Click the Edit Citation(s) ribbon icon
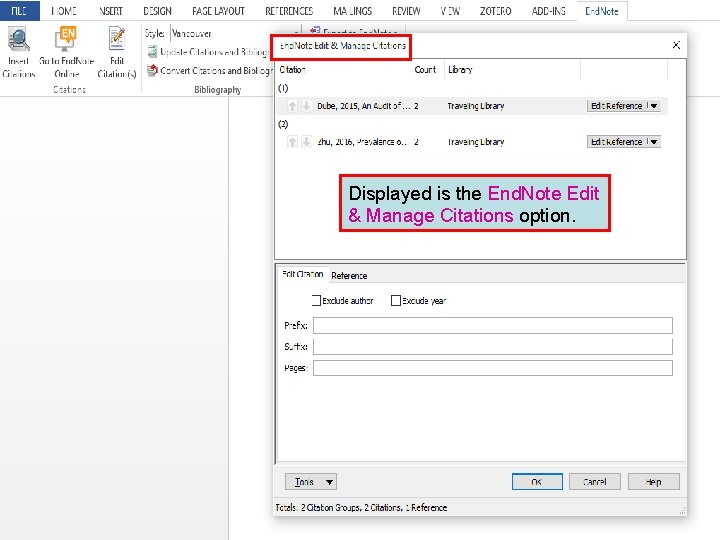This screenshot has width=720, height=540. (117, 39)
